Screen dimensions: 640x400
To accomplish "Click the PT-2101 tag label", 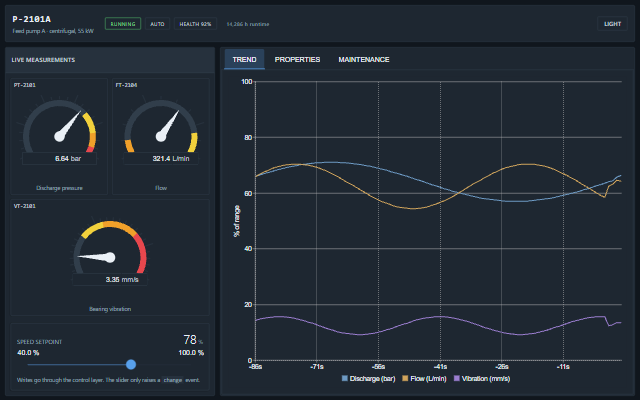I will (24, 85).
